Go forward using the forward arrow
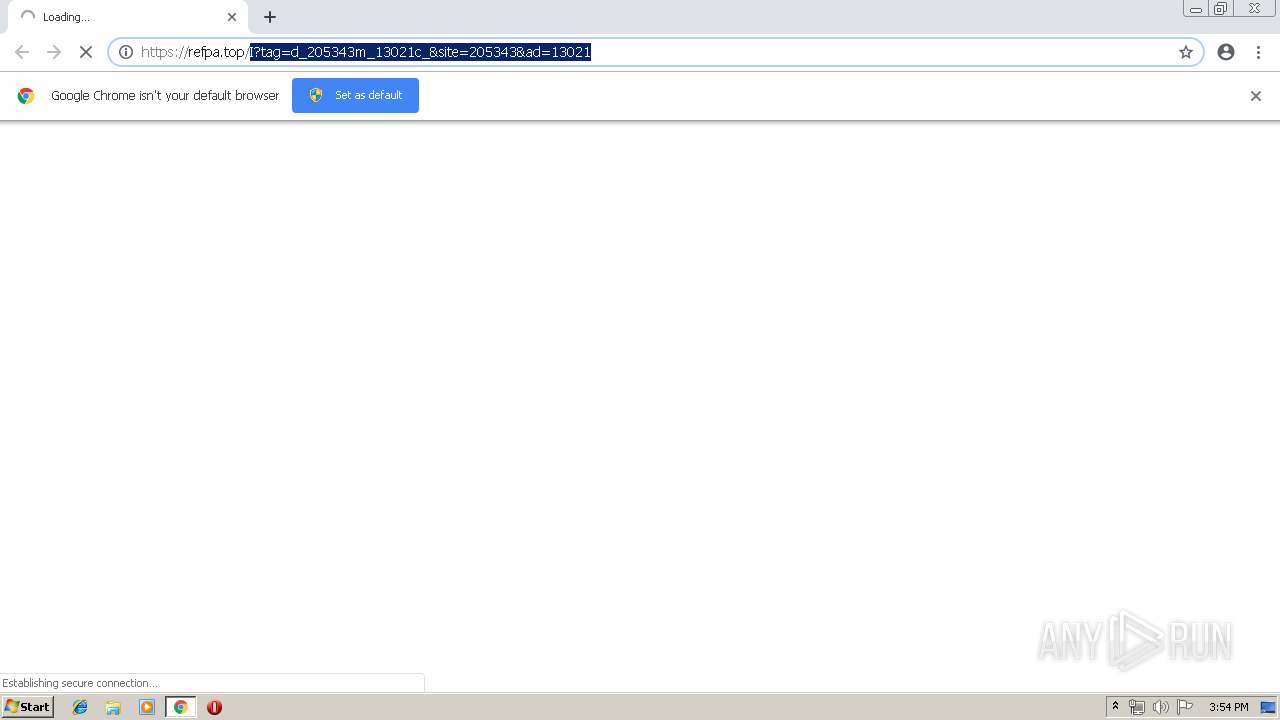Viewport: 1280px width, 720px height. pyautogui.click(x=54, y=52)
